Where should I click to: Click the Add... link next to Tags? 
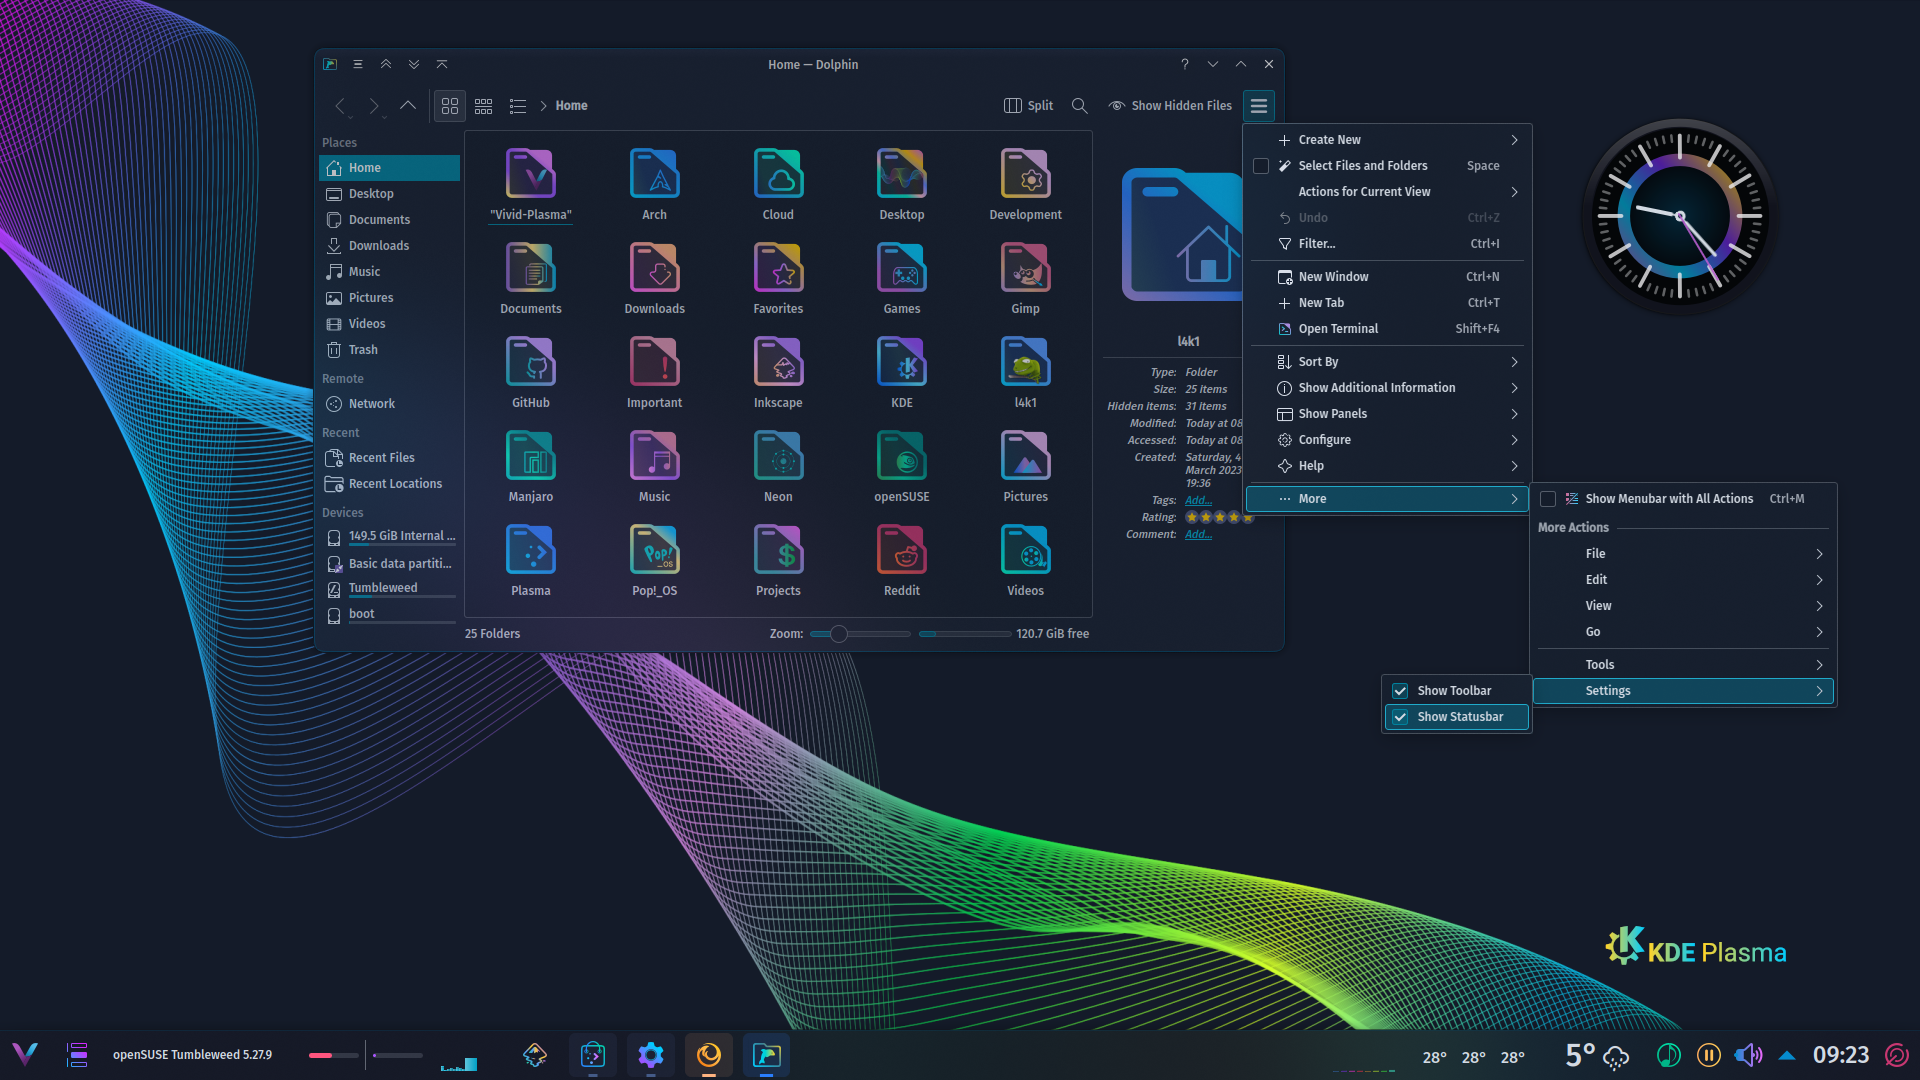1198,500
